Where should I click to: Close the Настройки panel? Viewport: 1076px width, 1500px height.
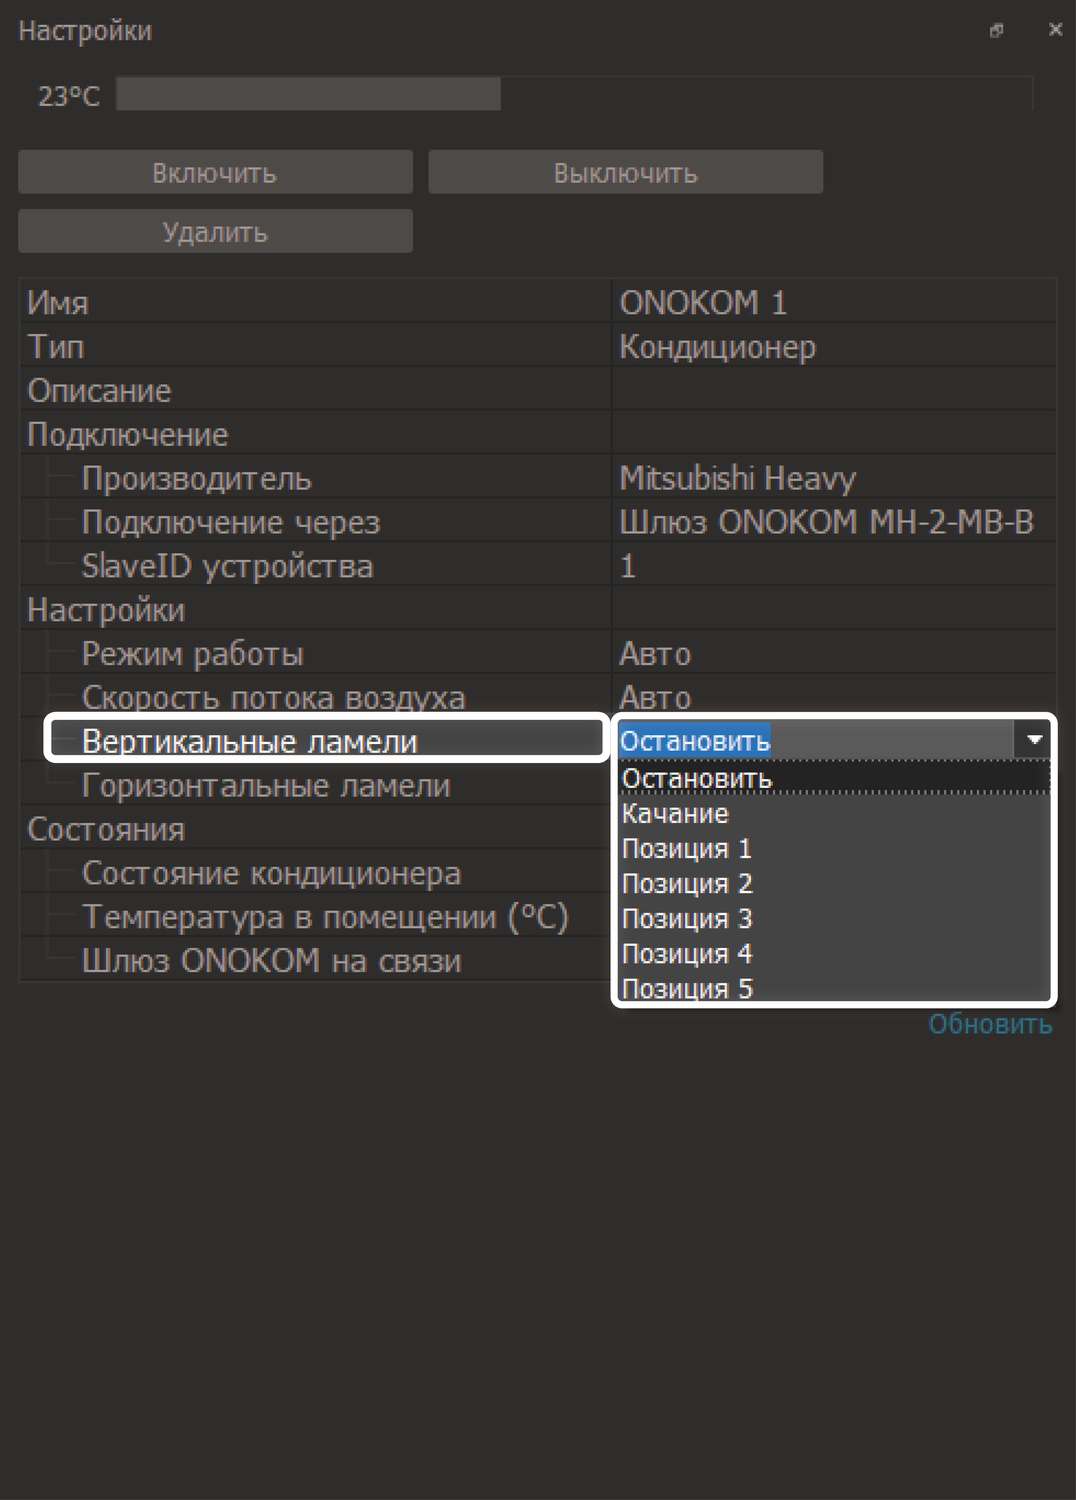[1055, 30]
